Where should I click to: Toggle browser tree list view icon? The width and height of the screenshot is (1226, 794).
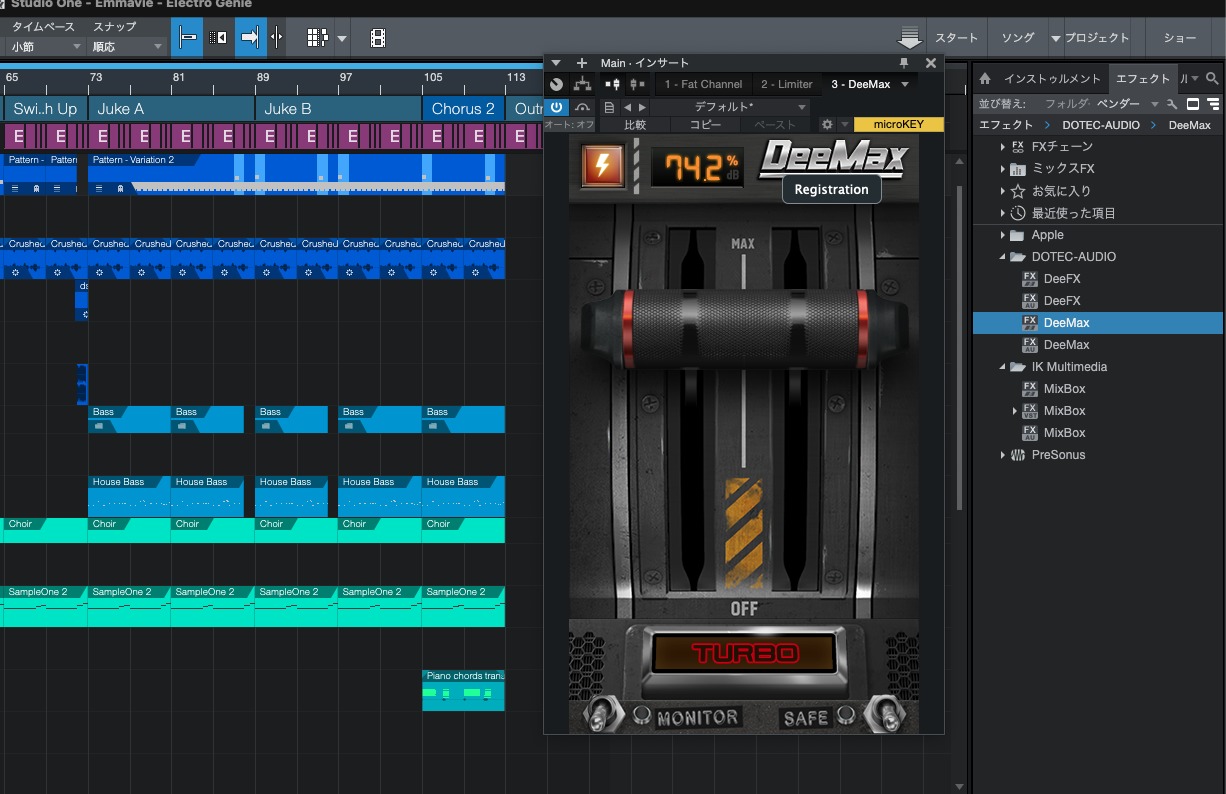(x=1213, y=104)
